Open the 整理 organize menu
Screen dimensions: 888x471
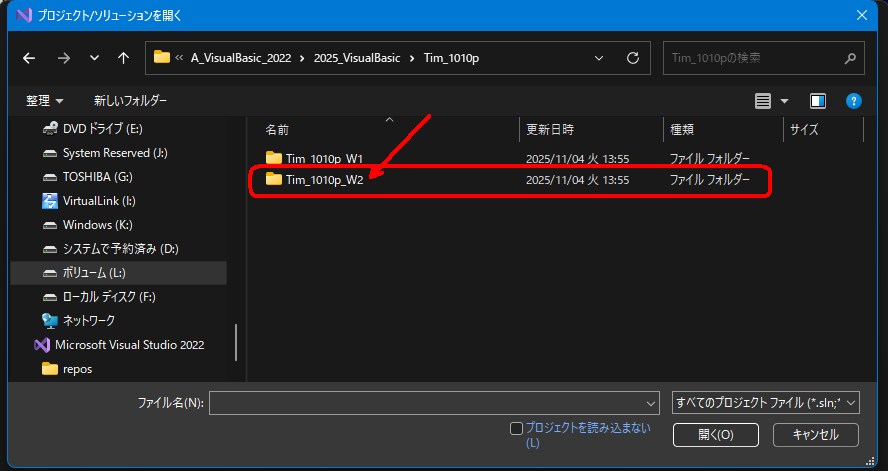tap(45, 101)
